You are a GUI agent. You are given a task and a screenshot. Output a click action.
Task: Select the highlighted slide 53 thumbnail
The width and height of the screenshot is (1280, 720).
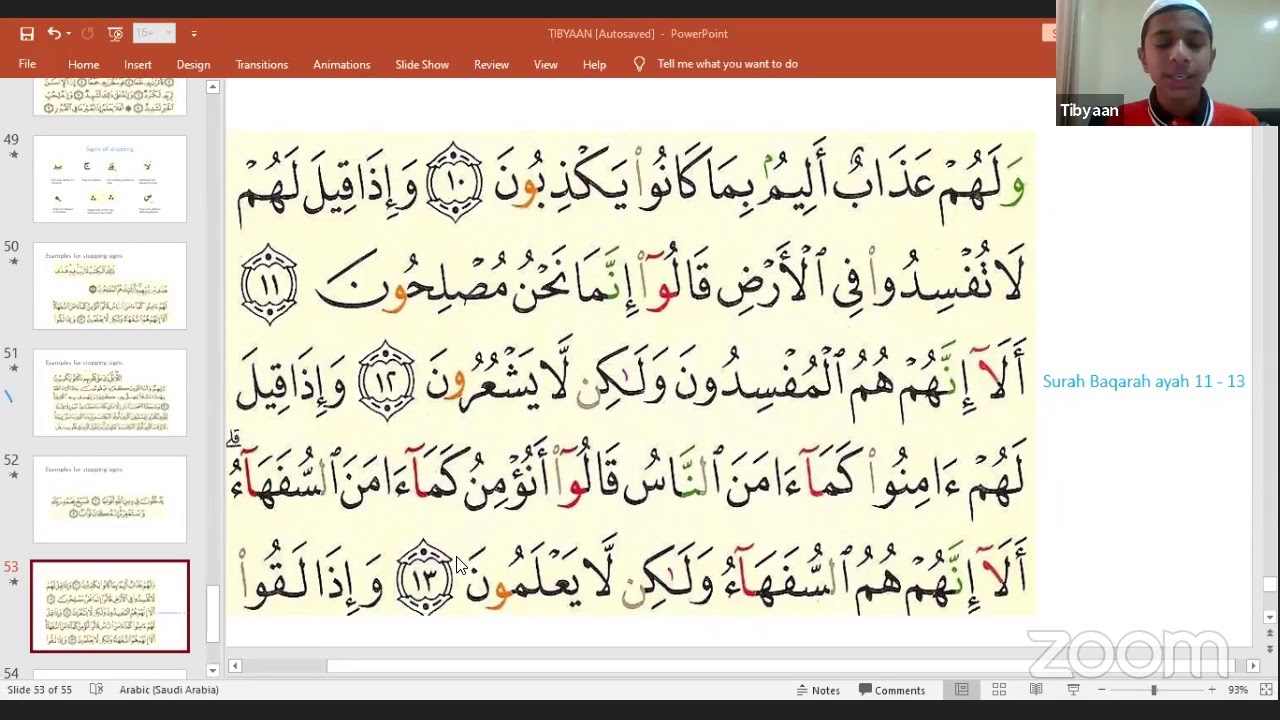click(110, 606)
